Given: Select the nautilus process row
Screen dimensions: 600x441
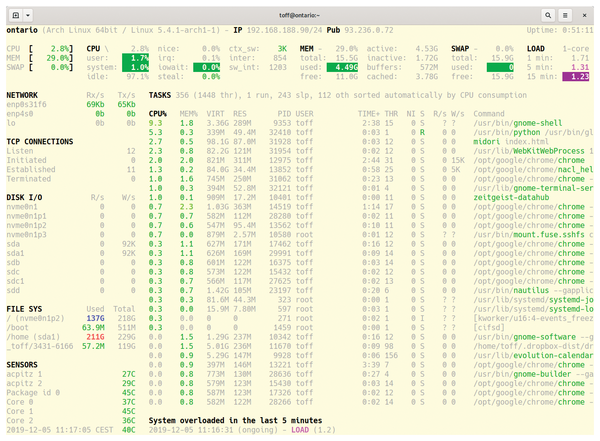Looking at the screenshot, I should click(370, 291).
